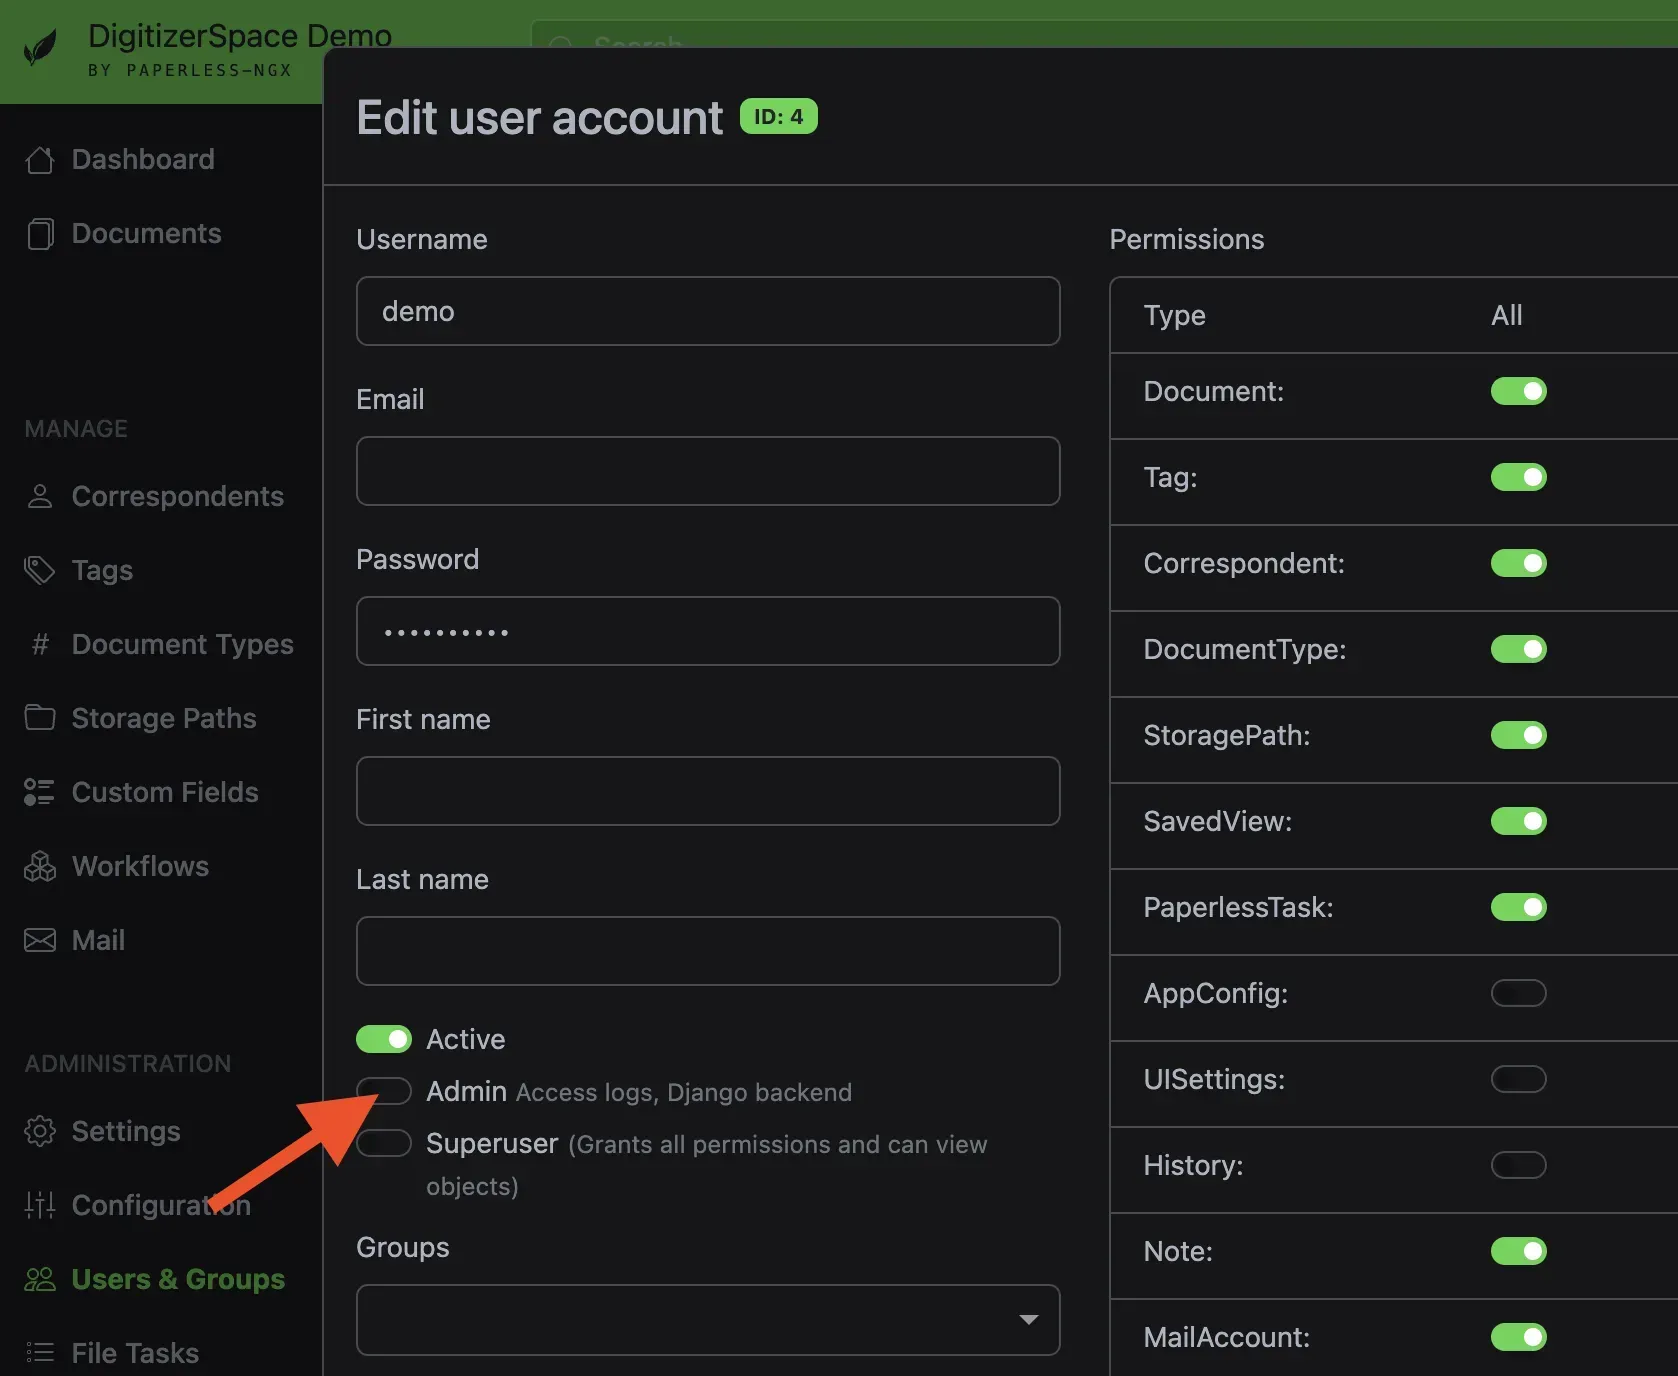Viewport: 1678px width, 1376px height.
Task: Go to Documents in the sidebar
Action: pos(146,234)
